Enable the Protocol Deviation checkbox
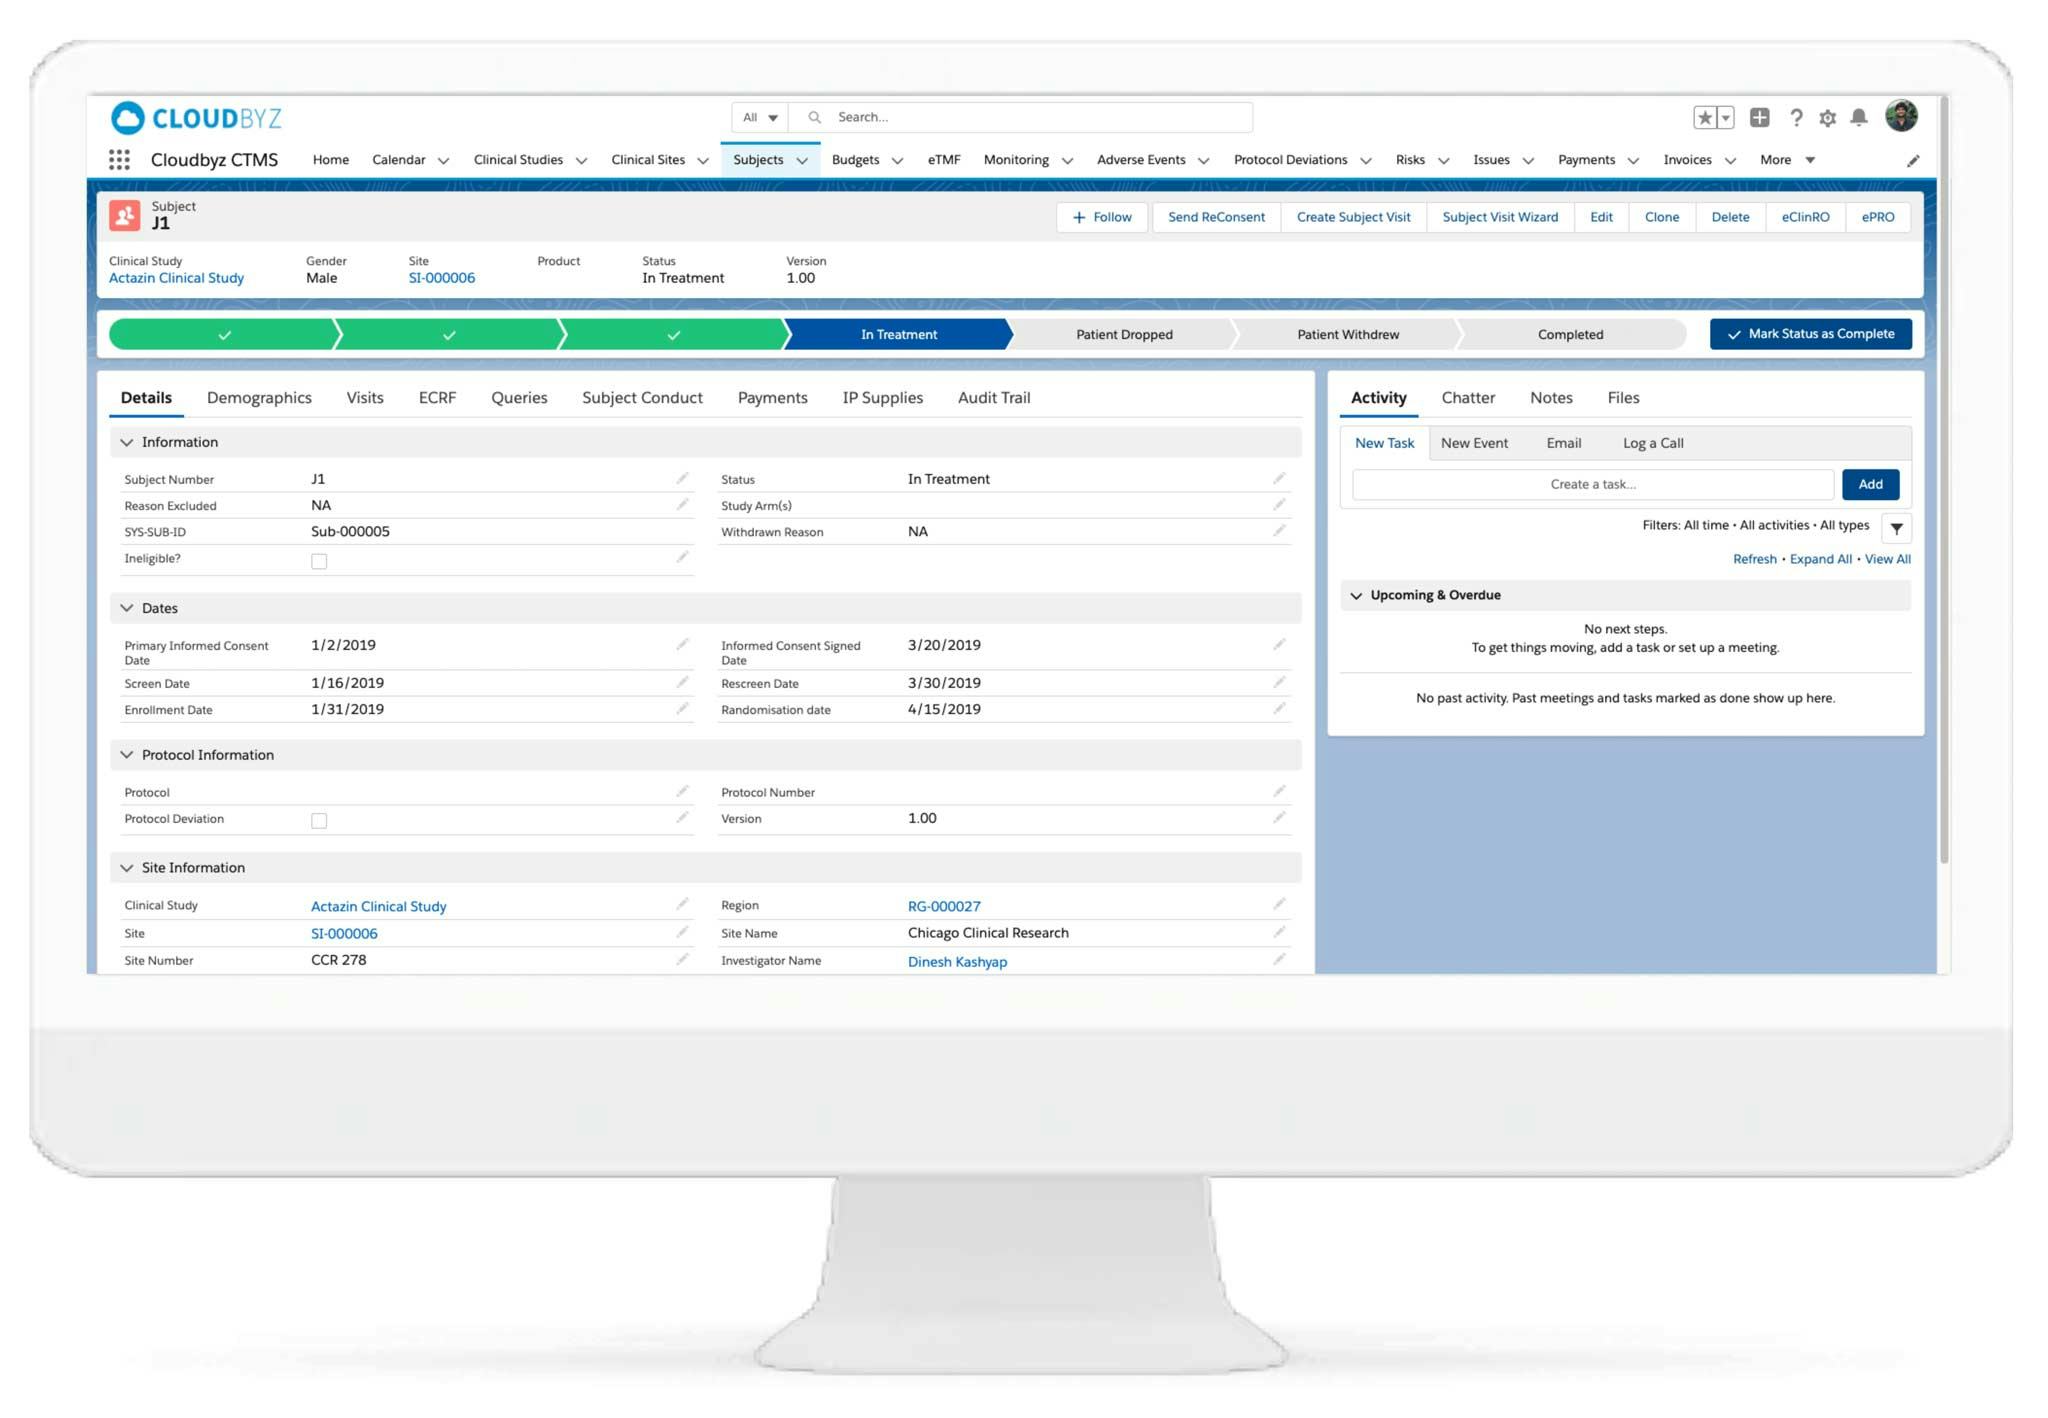Screen dimensions: 2048x1418 [319, 820]
